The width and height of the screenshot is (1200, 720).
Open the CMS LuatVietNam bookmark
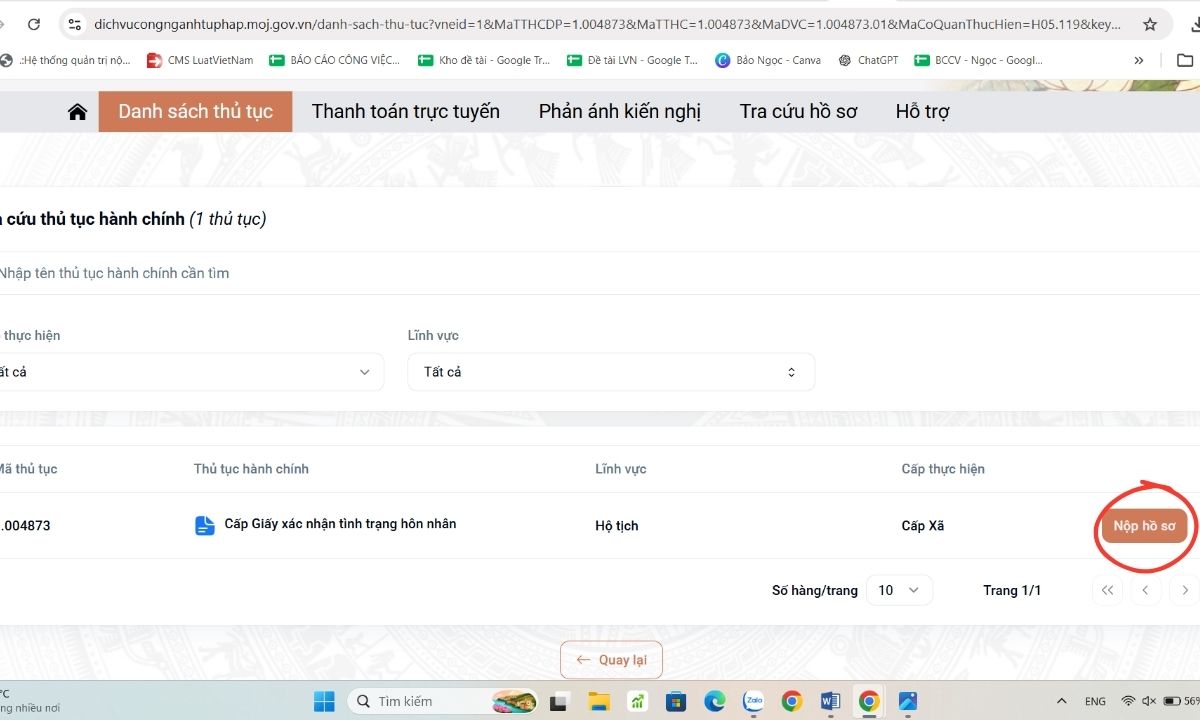coord(200,60)
